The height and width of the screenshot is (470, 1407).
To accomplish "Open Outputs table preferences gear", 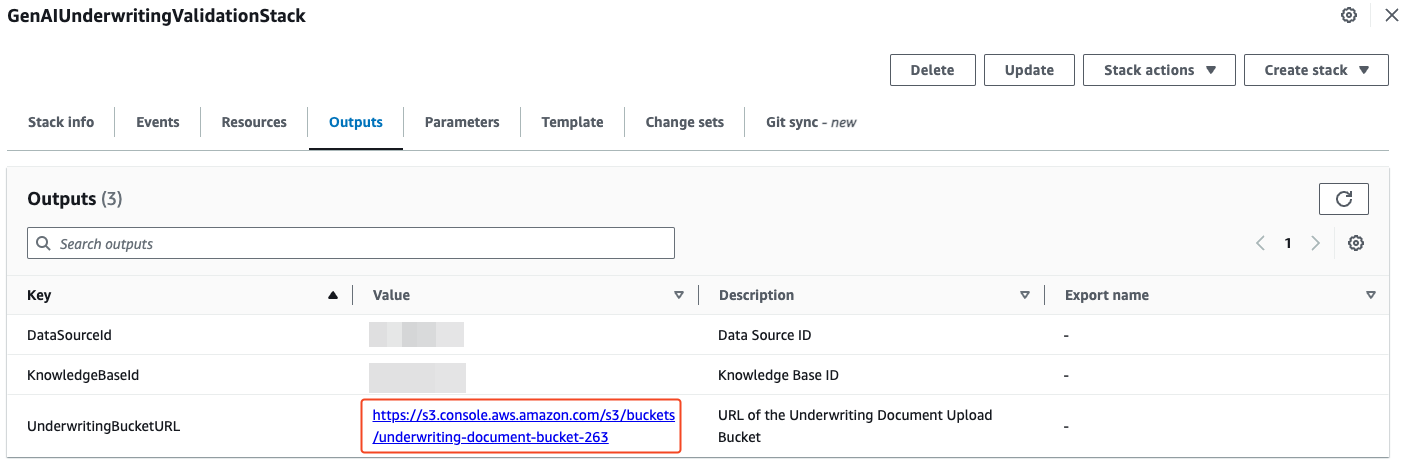I will [1356, 243].
